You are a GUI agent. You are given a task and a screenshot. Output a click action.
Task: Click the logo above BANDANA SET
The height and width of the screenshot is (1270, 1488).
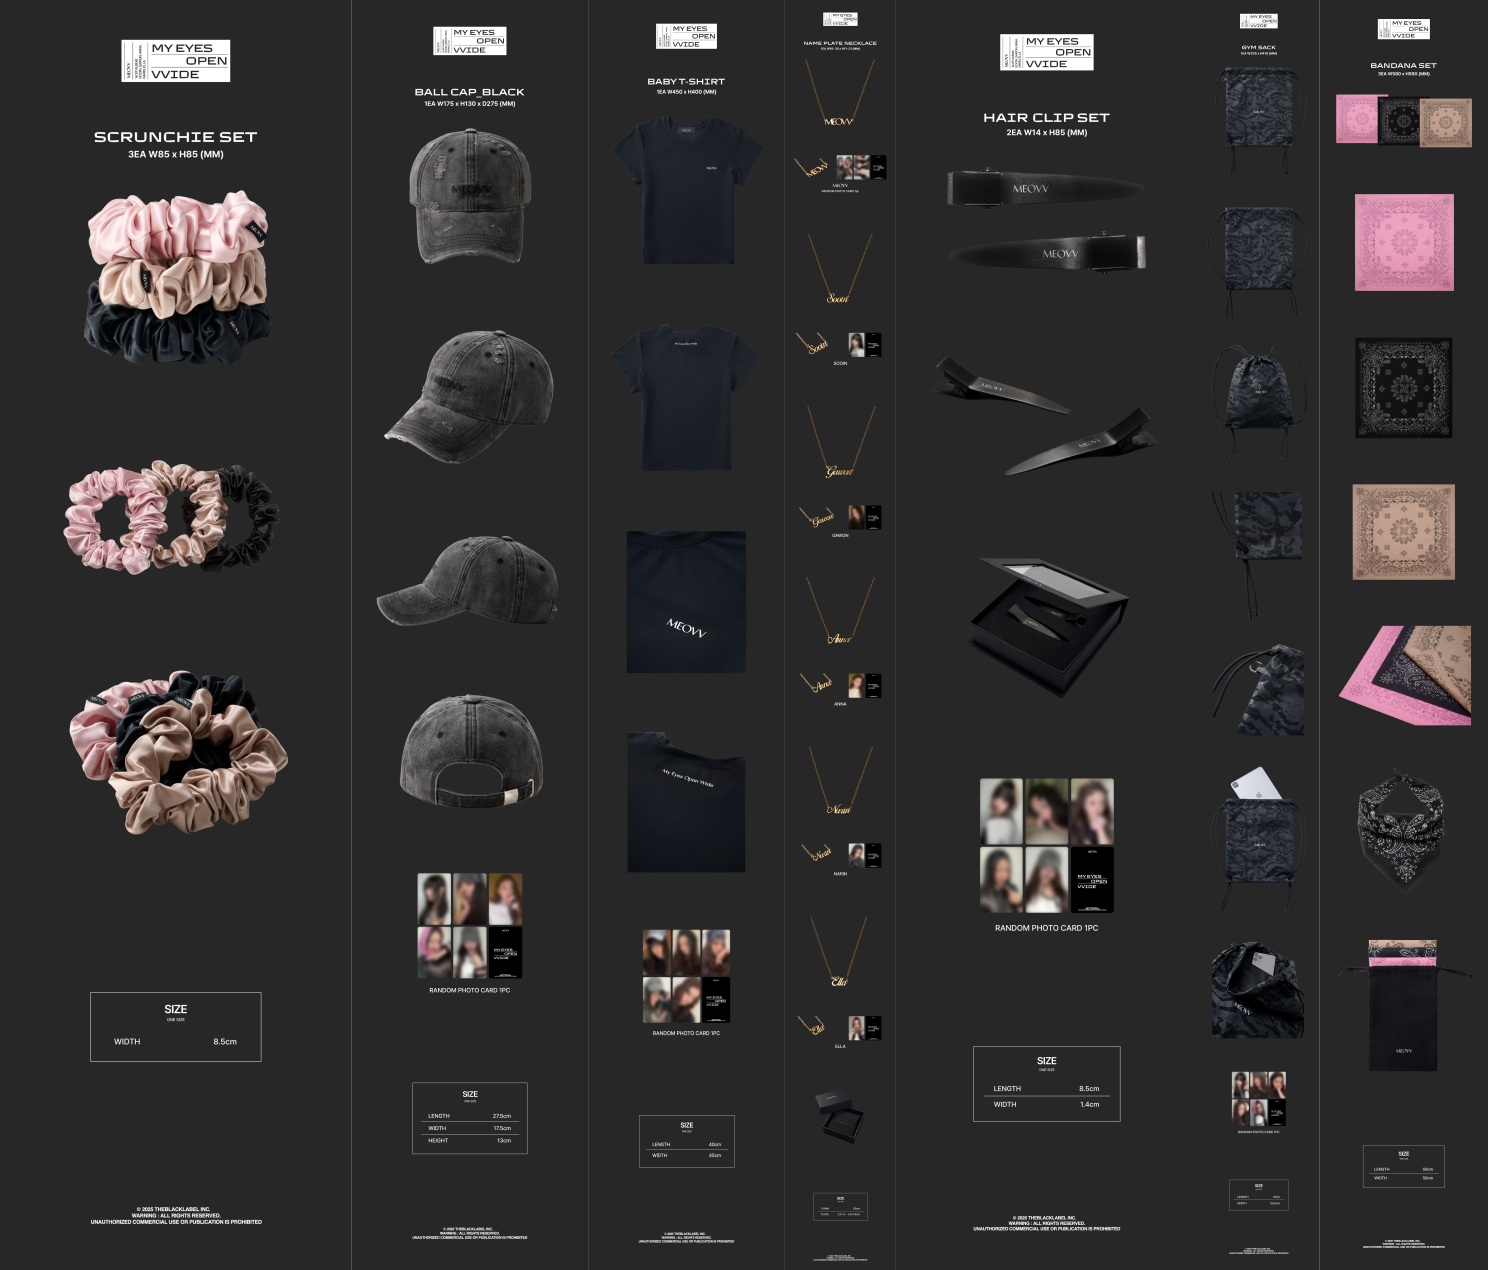(x=1403, y=29)
